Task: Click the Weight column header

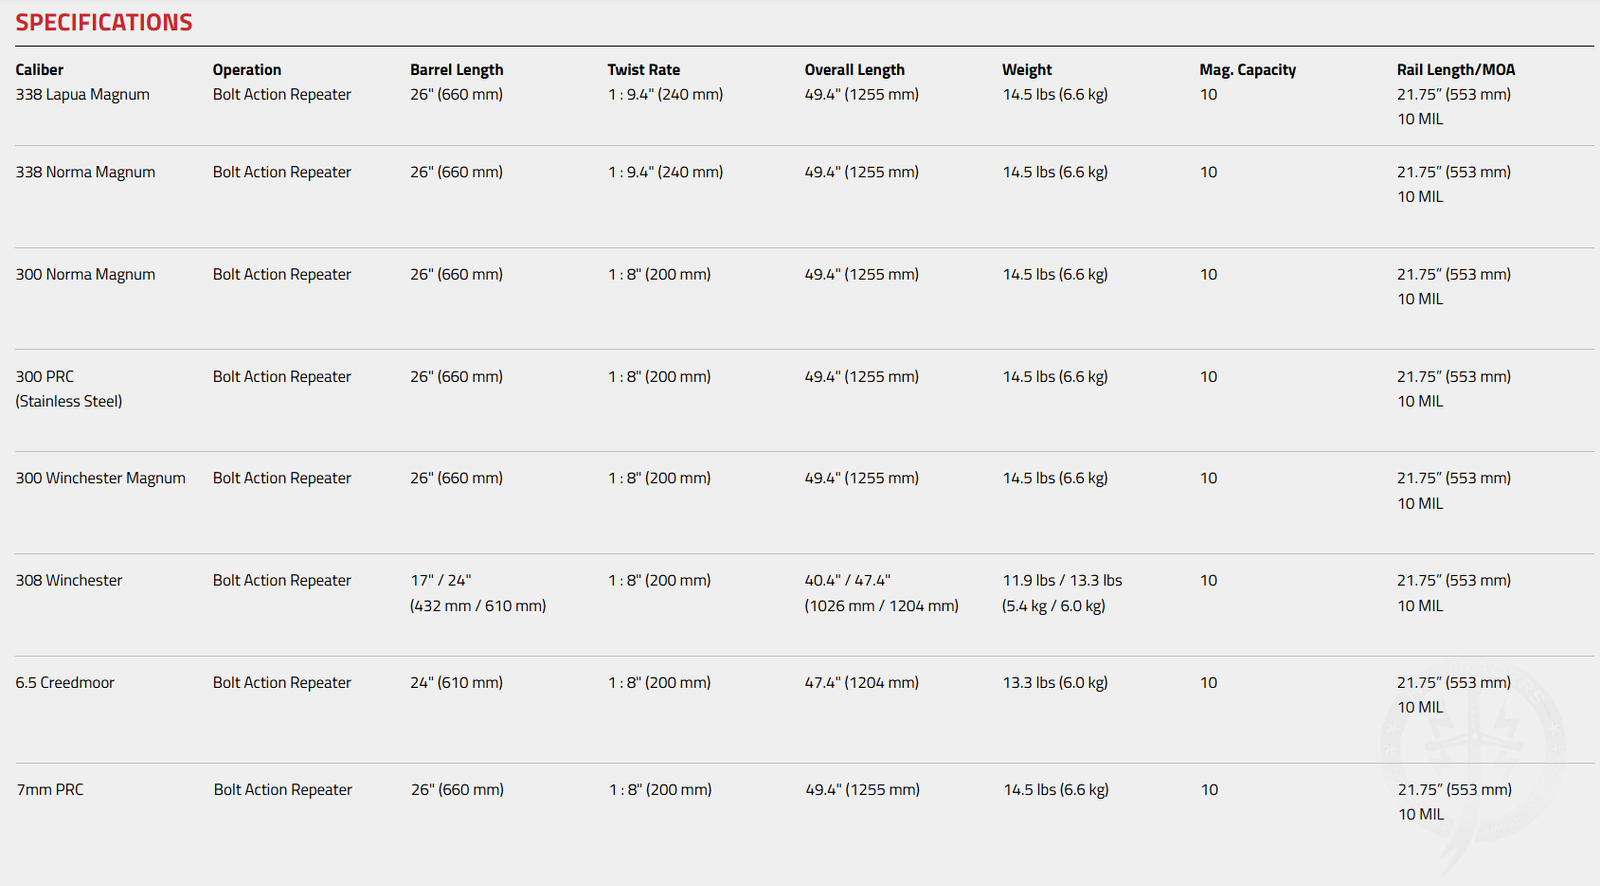Action: click(x=1027, y=70)
